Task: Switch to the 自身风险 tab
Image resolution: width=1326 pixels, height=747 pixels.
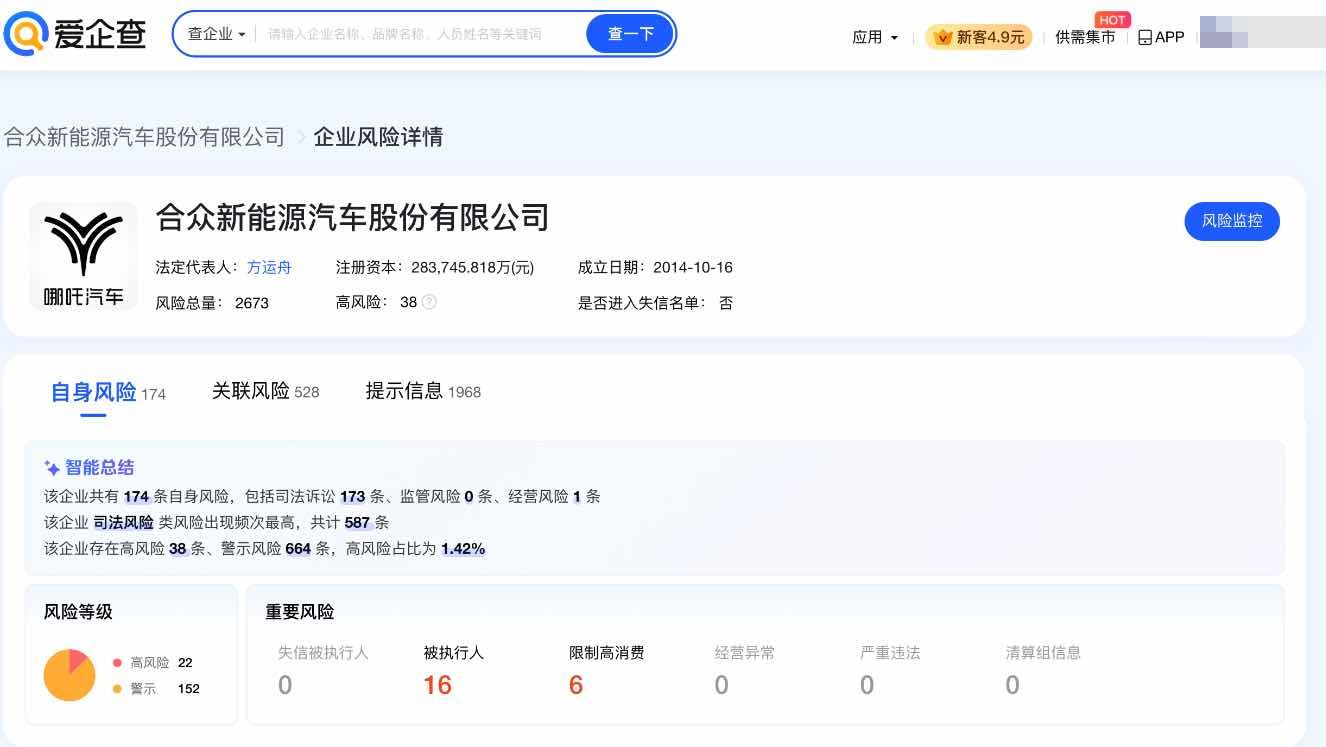Action: (x=94, y=392)
